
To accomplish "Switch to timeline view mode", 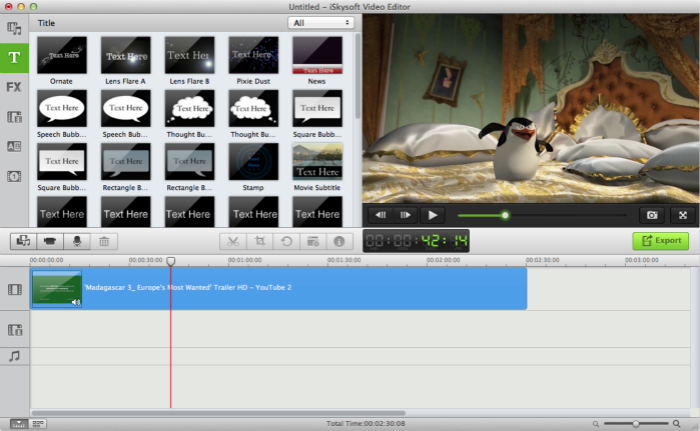I will [18, 423].
